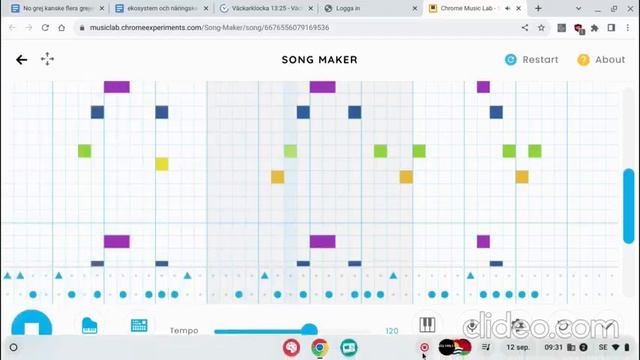Edit the tempo value 120

click(391, 331)
